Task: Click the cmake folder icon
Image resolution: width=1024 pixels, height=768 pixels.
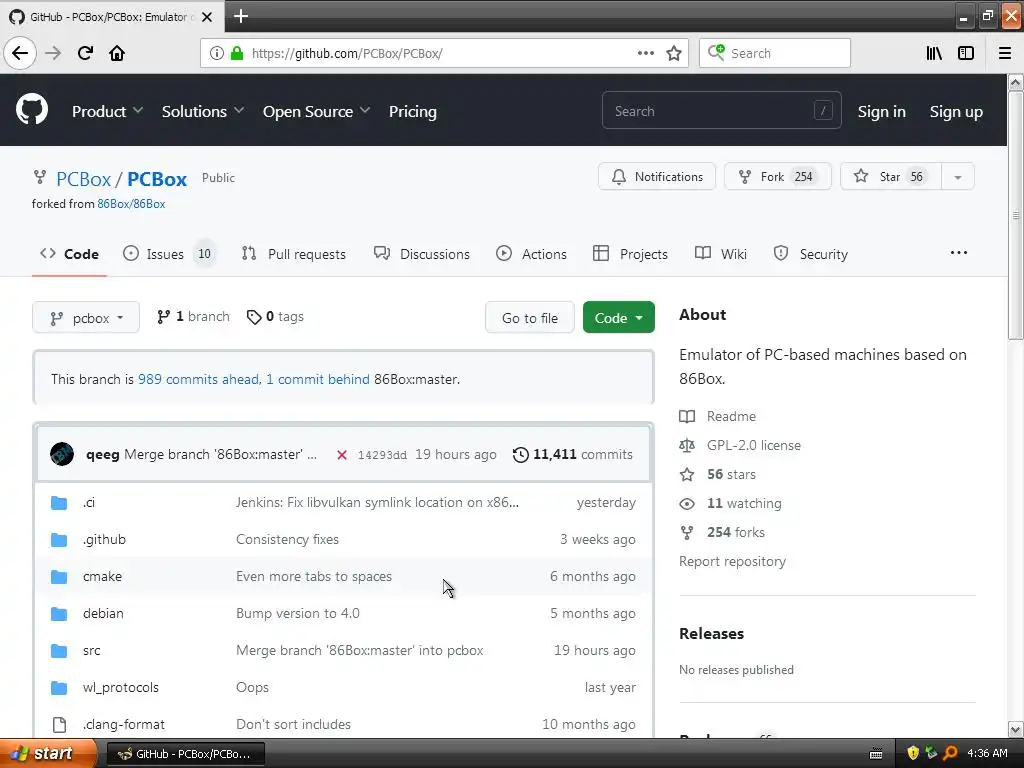Action: (x=59, y=577)
